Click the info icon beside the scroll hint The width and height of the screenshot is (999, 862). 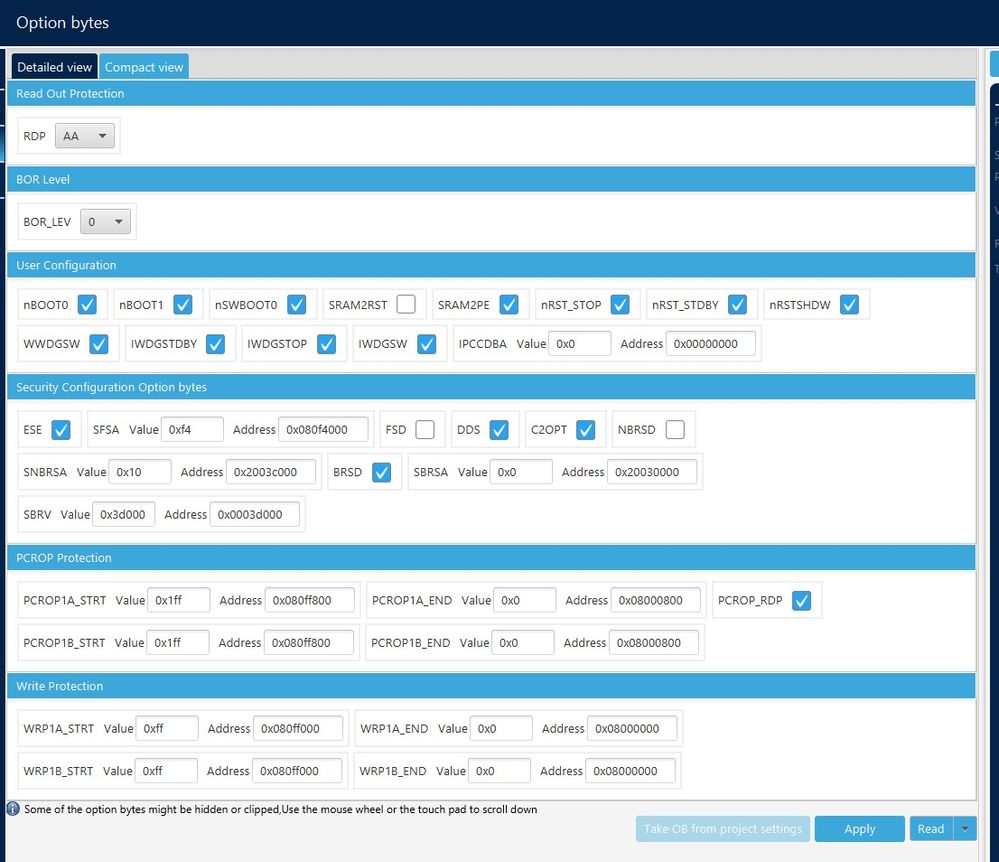click(13, 809)
